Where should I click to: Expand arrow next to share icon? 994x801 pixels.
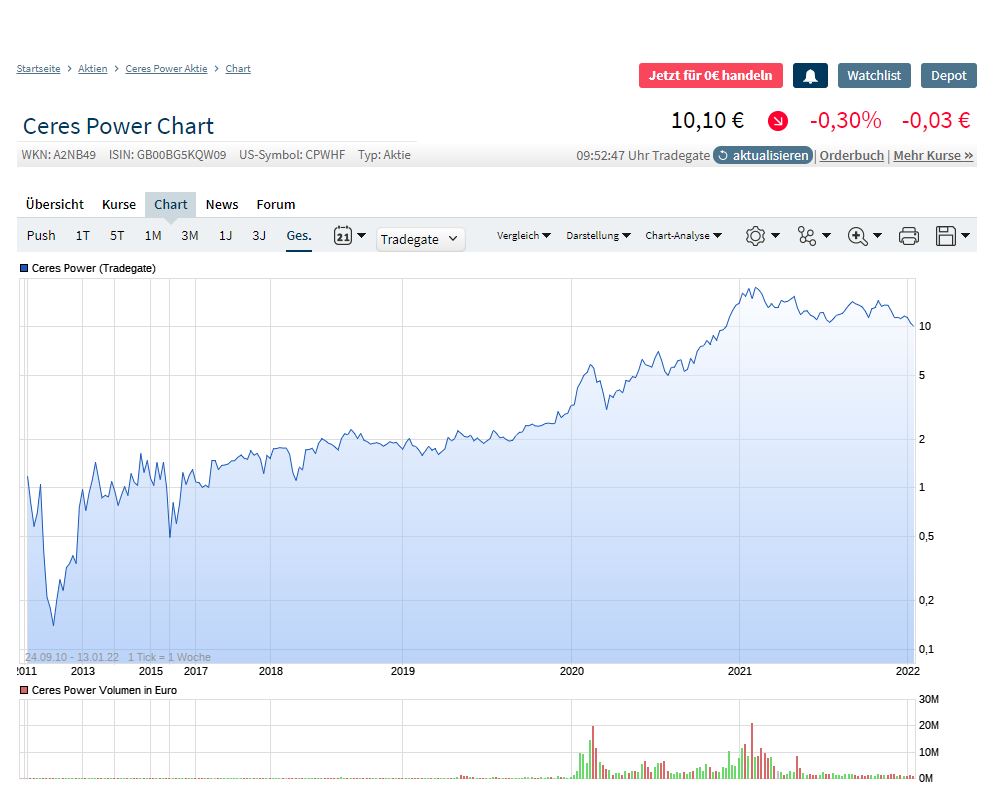pyautogui.click(x=826, y=235)
